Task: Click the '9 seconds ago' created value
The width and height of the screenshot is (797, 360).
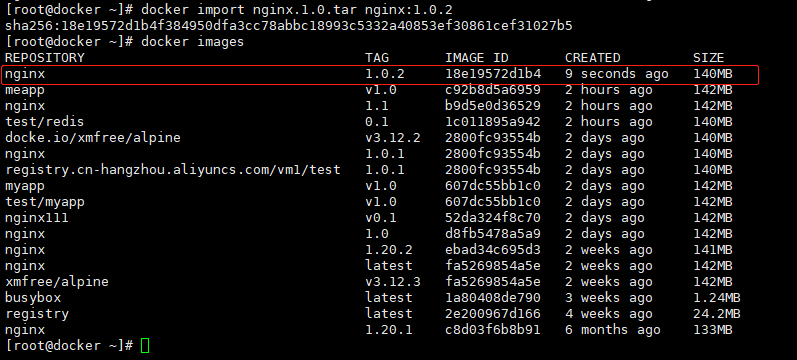Action: point(617,74)
